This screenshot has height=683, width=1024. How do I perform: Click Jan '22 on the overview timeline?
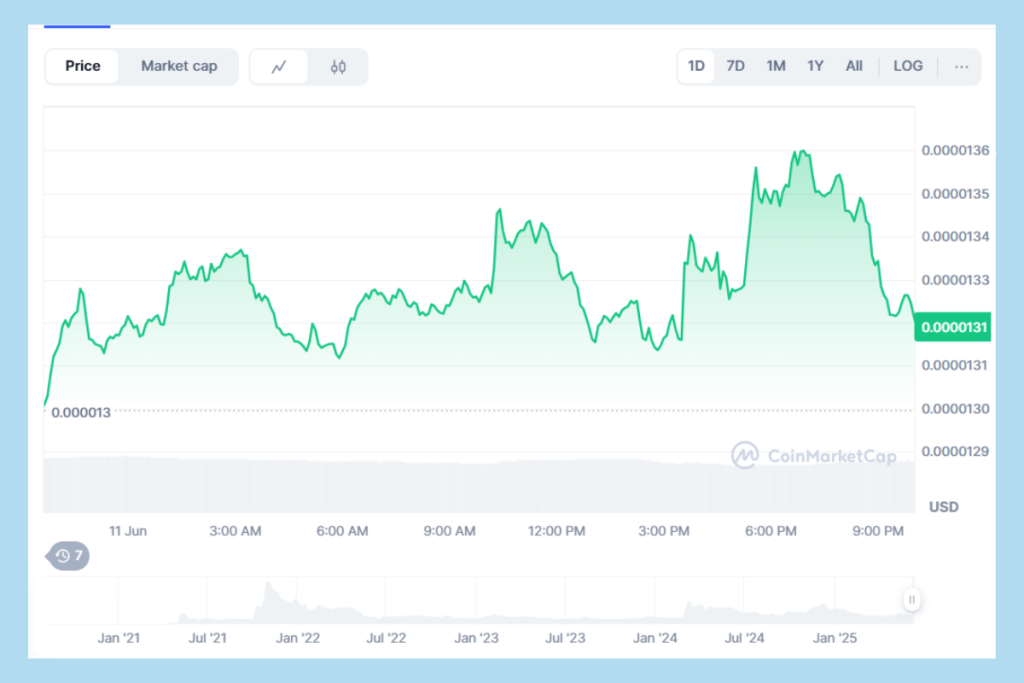coord(298,638)
